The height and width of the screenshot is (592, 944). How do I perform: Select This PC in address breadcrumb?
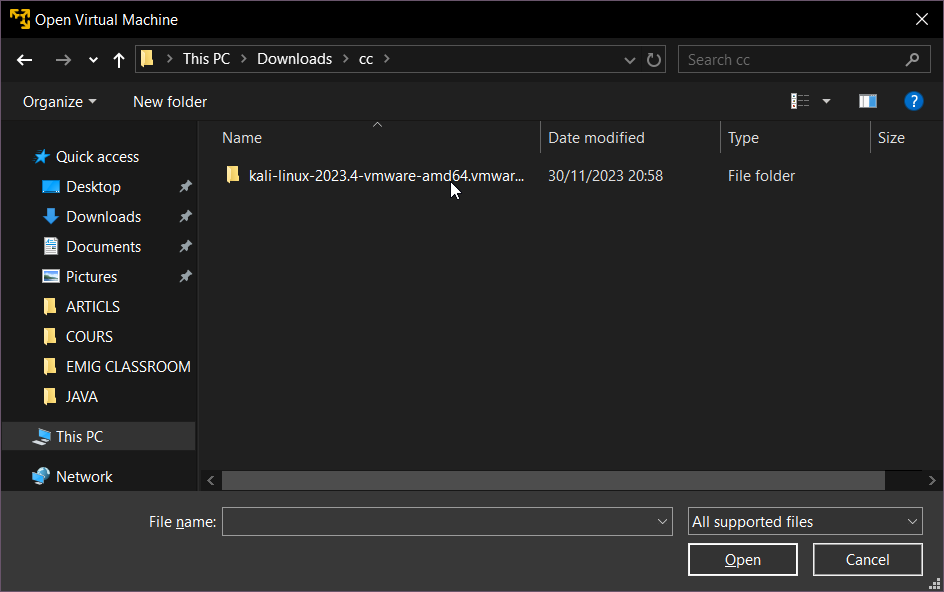click(x=206, y=58)
